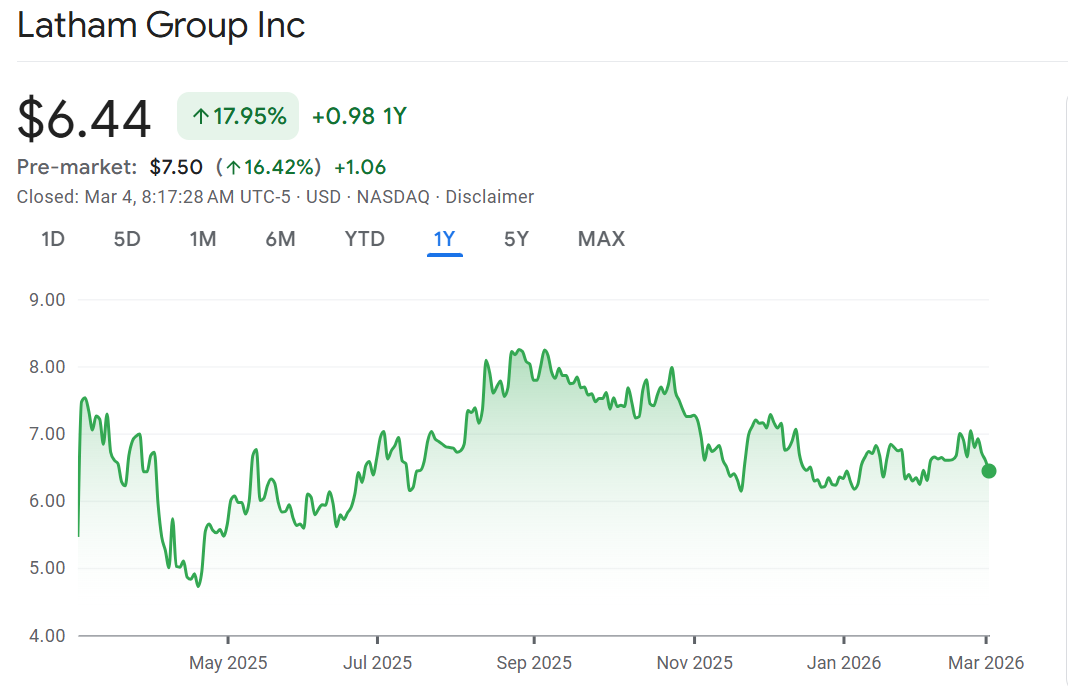Open the Disclaimer link
1068x691 pixels.
pos(489,197)
